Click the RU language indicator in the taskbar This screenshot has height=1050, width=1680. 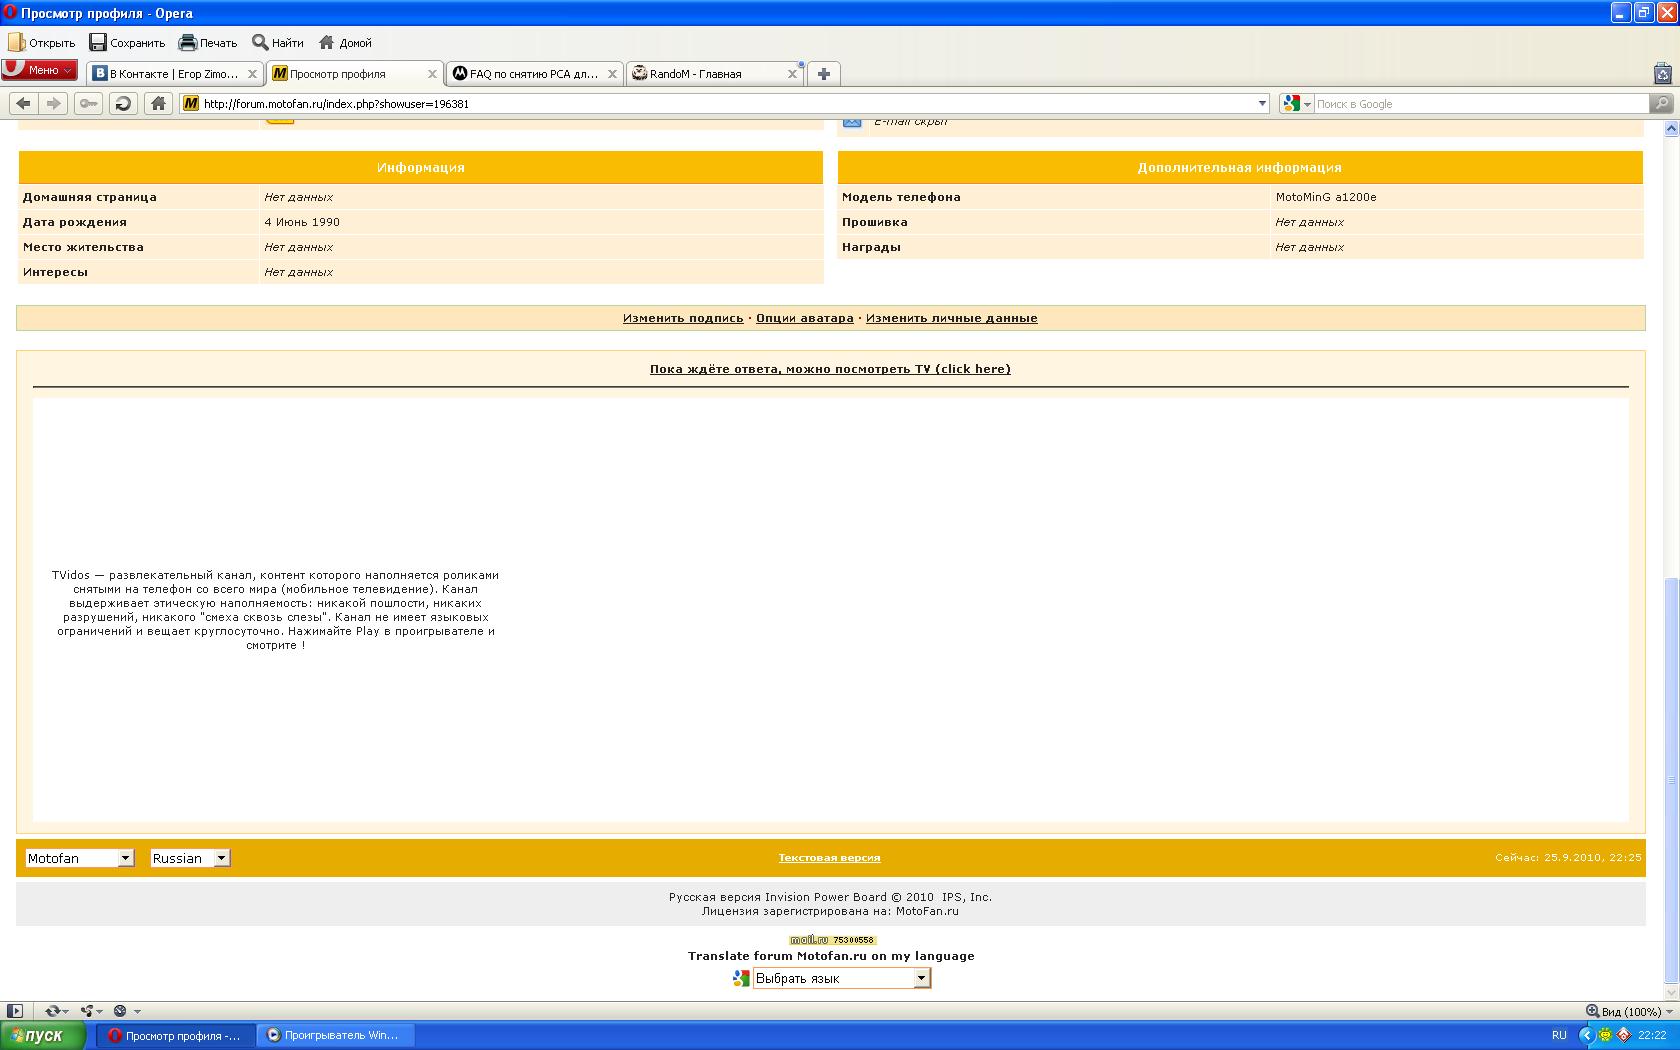tap(1559, 1036)
